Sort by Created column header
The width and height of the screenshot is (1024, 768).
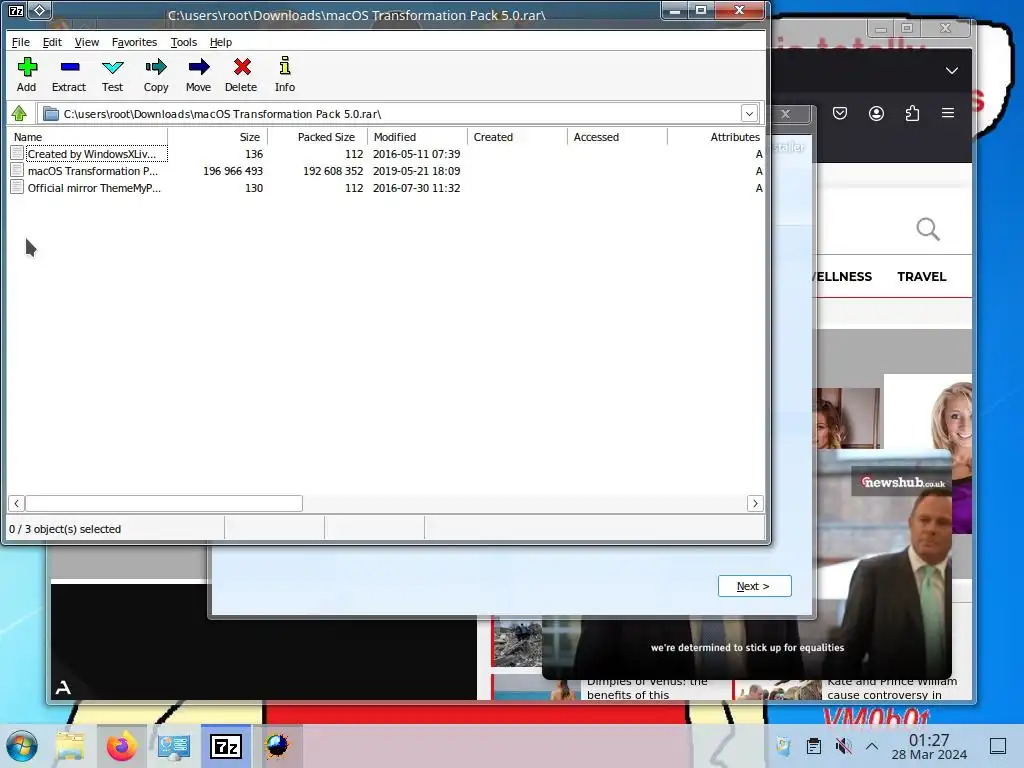[518, 137]
